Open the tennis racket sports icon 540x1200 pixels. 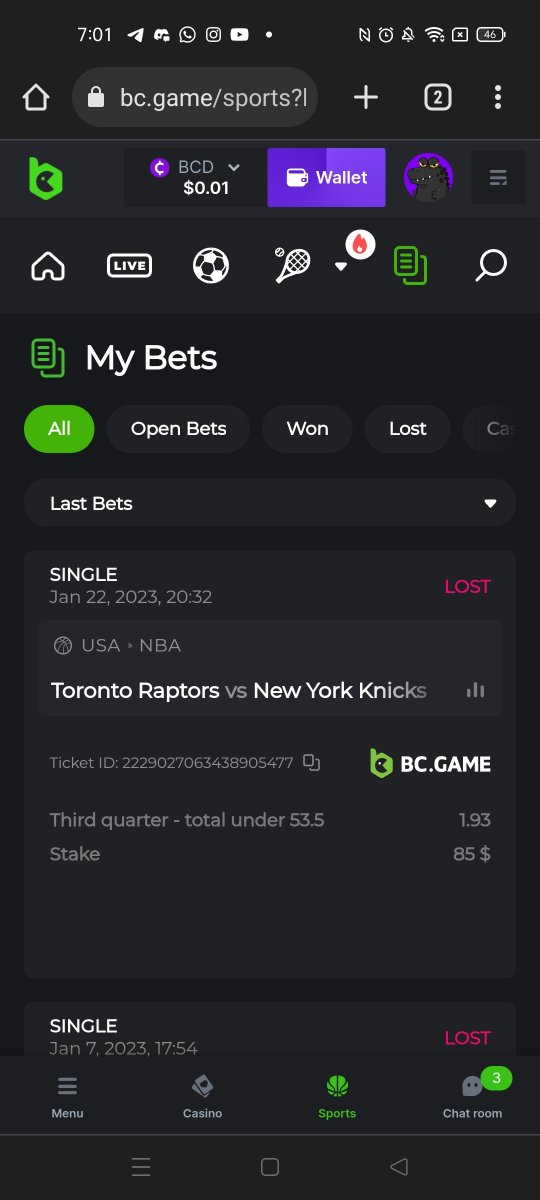(292, 265)
